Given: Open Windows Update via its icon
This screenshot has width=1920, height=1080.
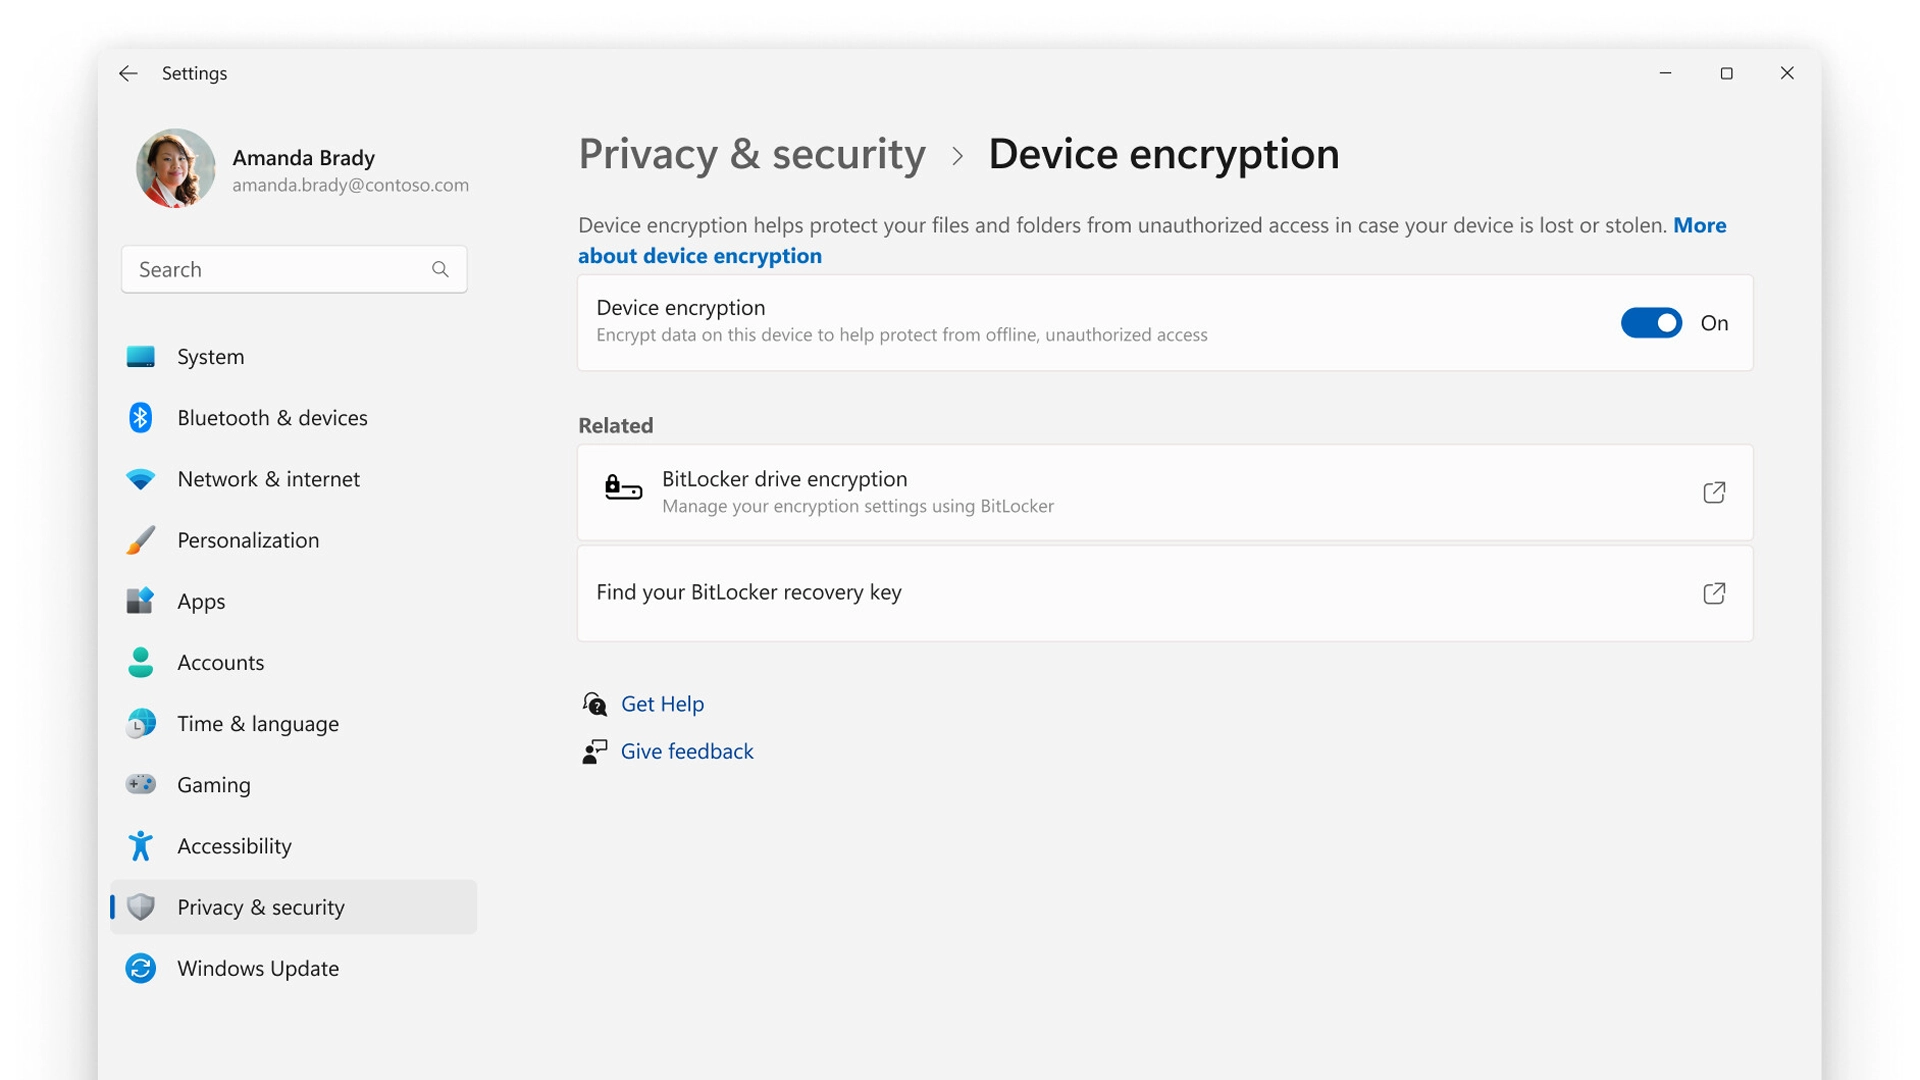Looking at the screenshot, I should pos(141,968).
